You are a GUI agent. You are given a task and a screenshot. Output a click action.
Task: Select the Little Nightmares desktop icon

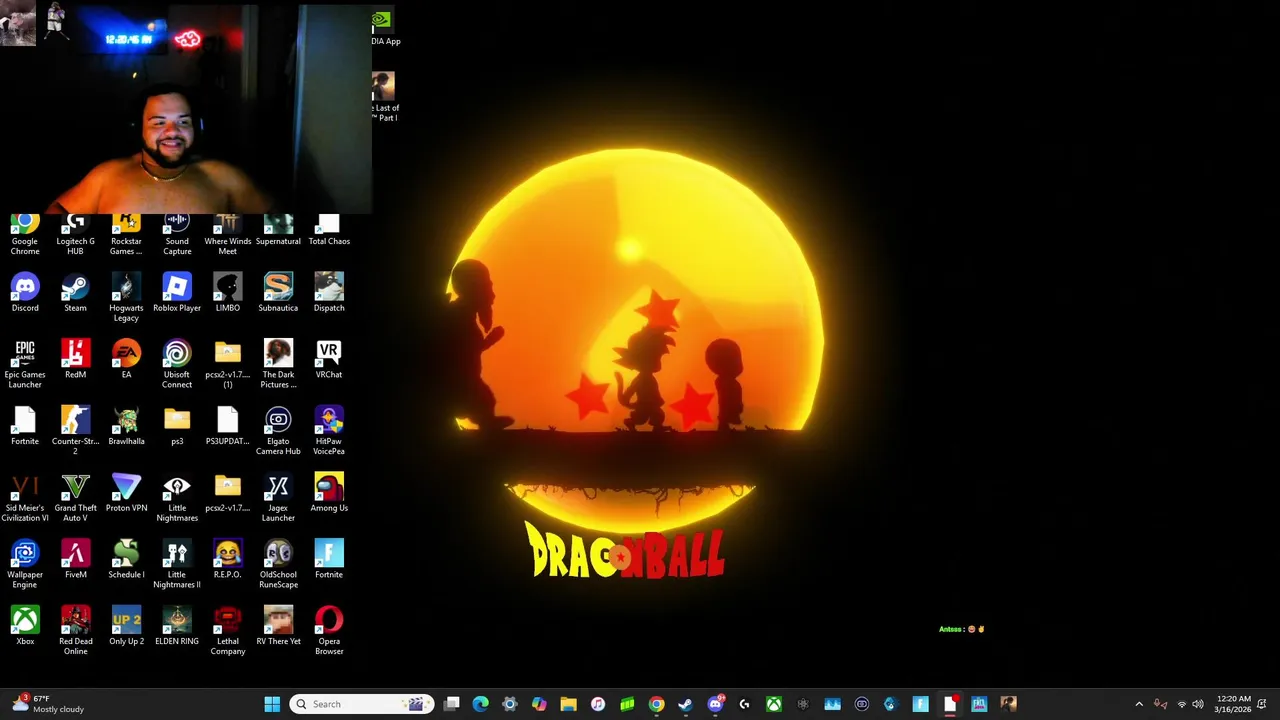pyautogui.click(x=177, y=498)
